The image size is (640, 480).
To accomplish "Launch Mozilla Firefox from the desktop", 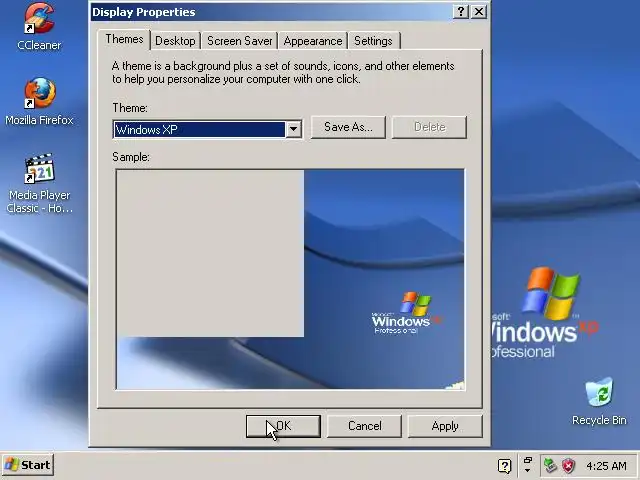I will (x=39, y=101).
